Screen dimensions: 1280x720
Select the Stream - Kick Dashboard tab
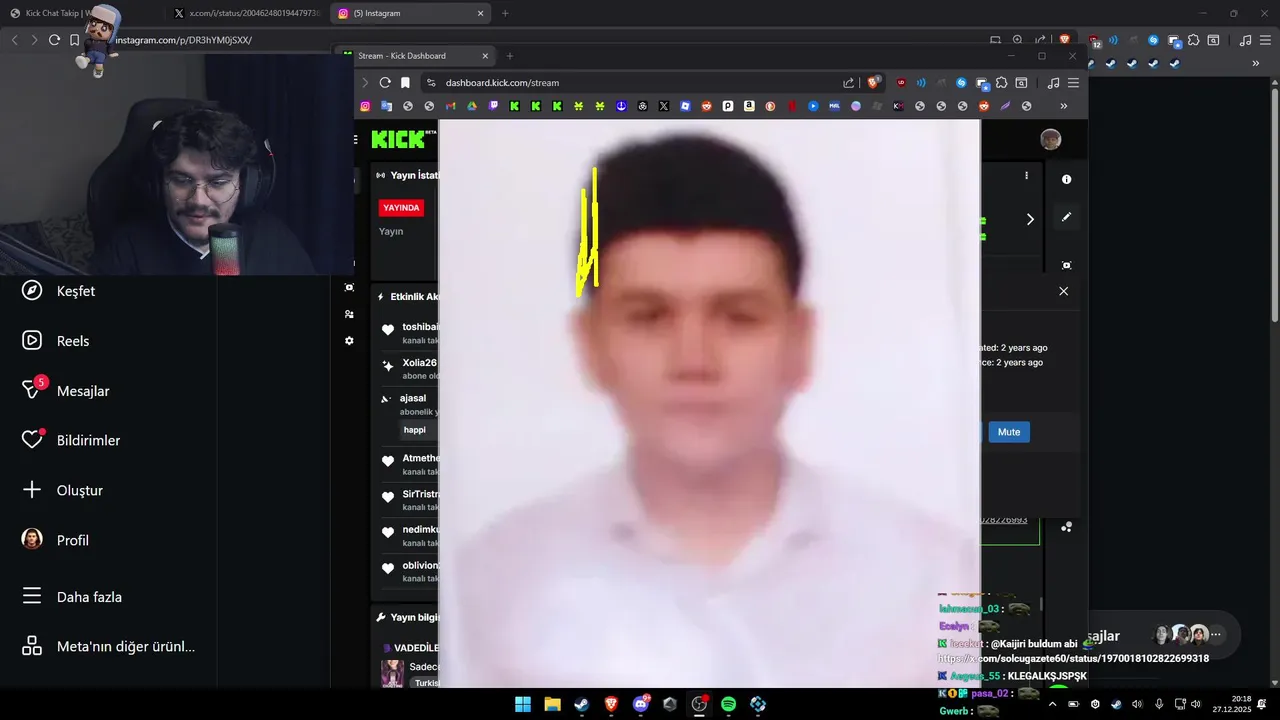(x=414, y=56)
